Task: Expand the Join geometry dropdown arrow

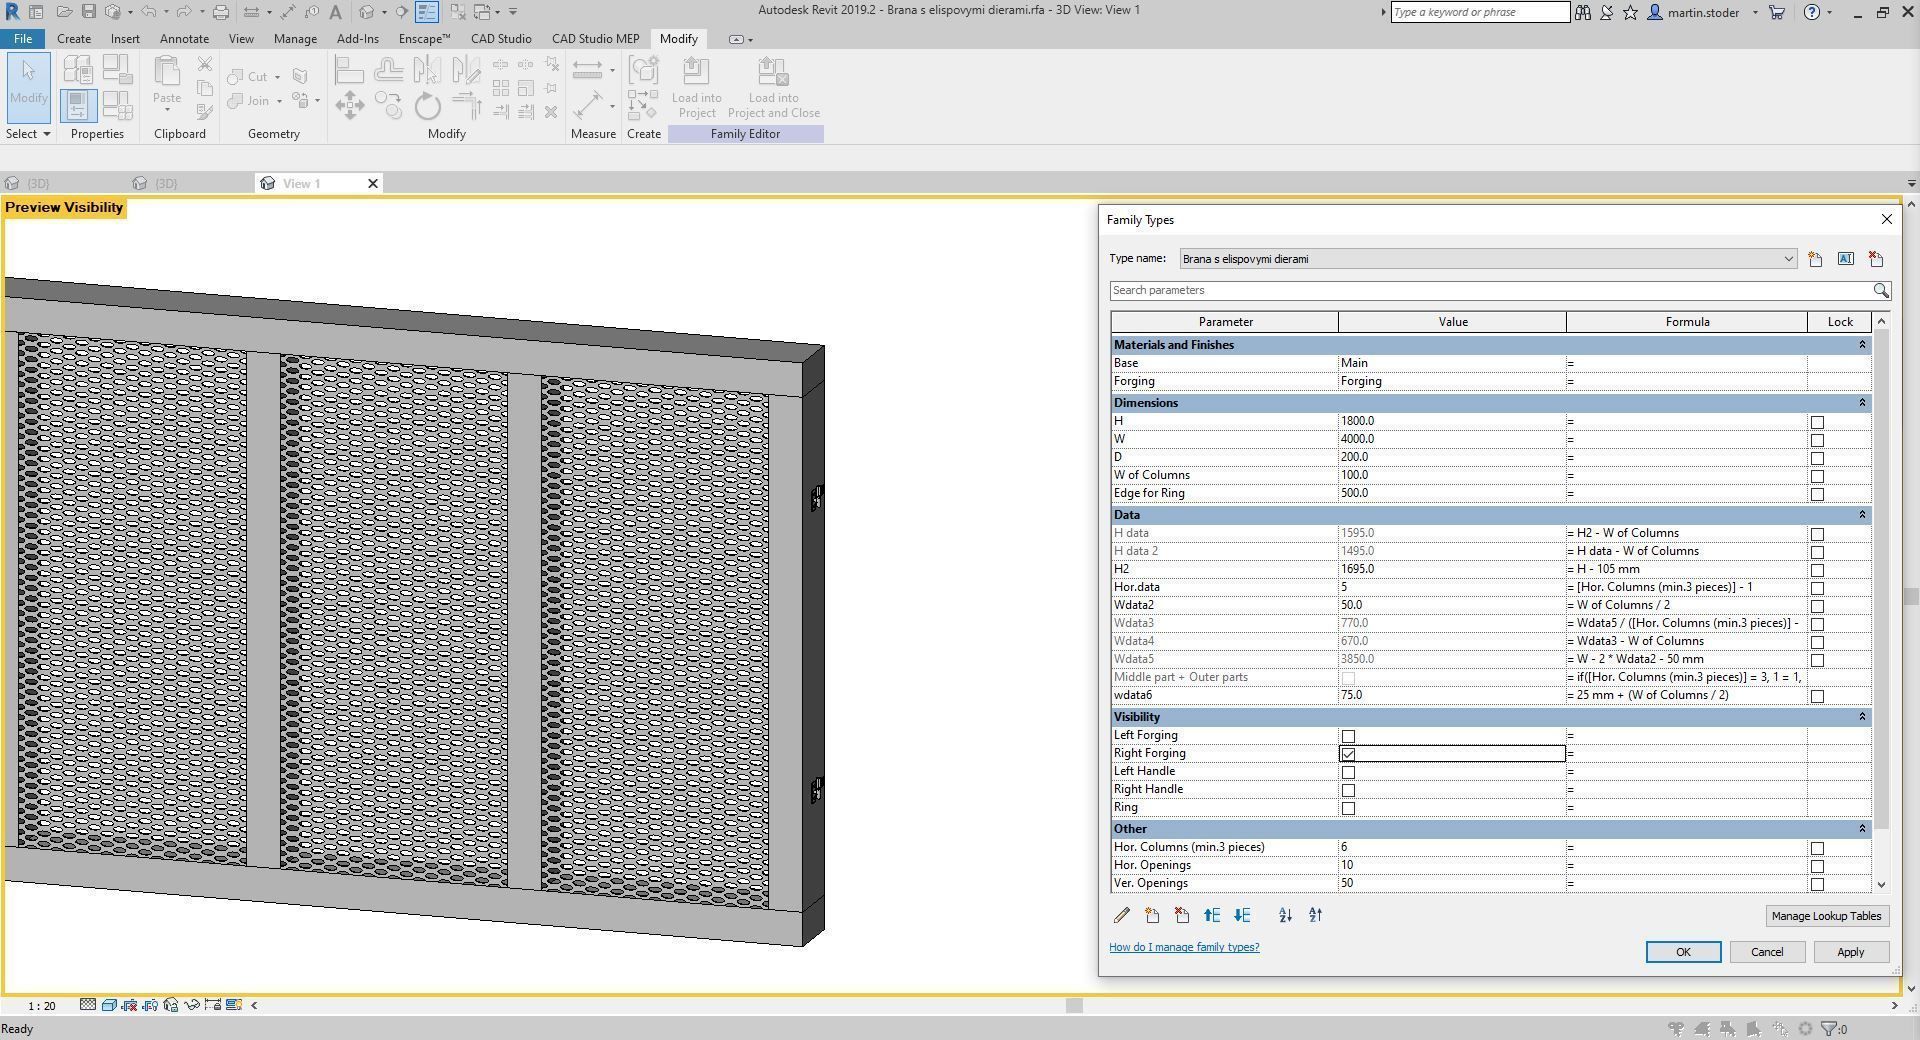Action: 279,101
